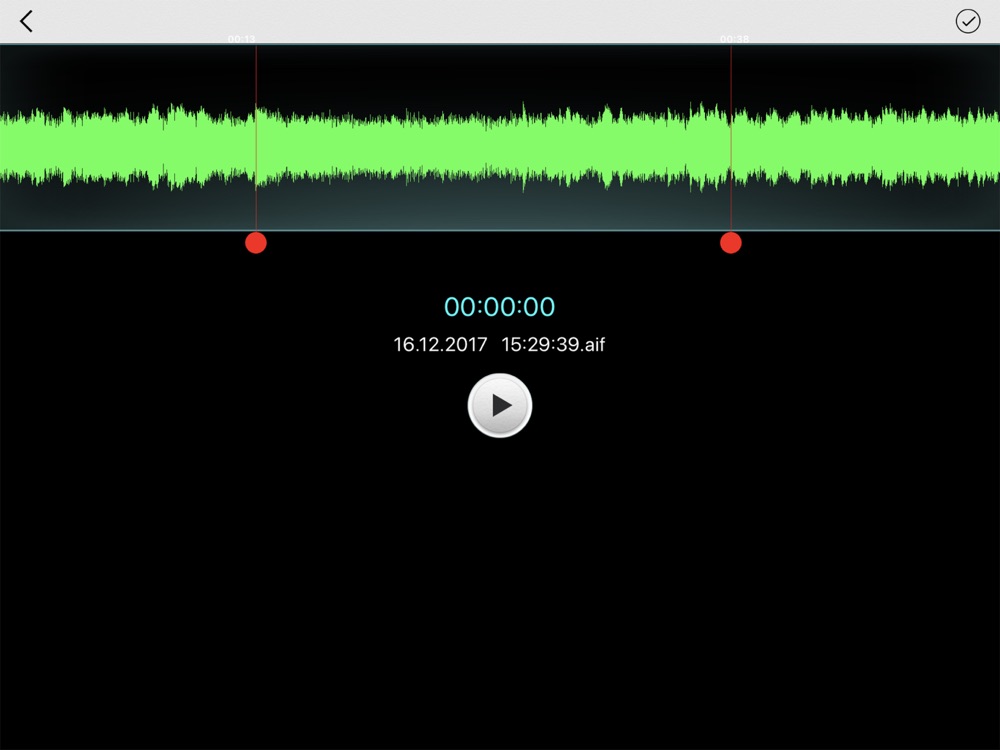Go back using the left arrow icon

click(26, 21)
